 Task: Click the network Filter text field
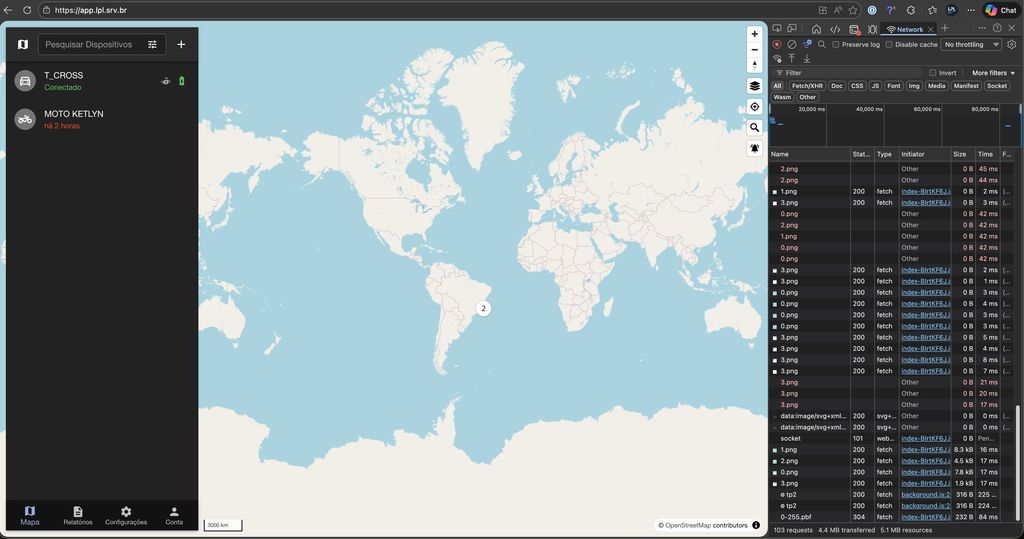pos(849,73)
